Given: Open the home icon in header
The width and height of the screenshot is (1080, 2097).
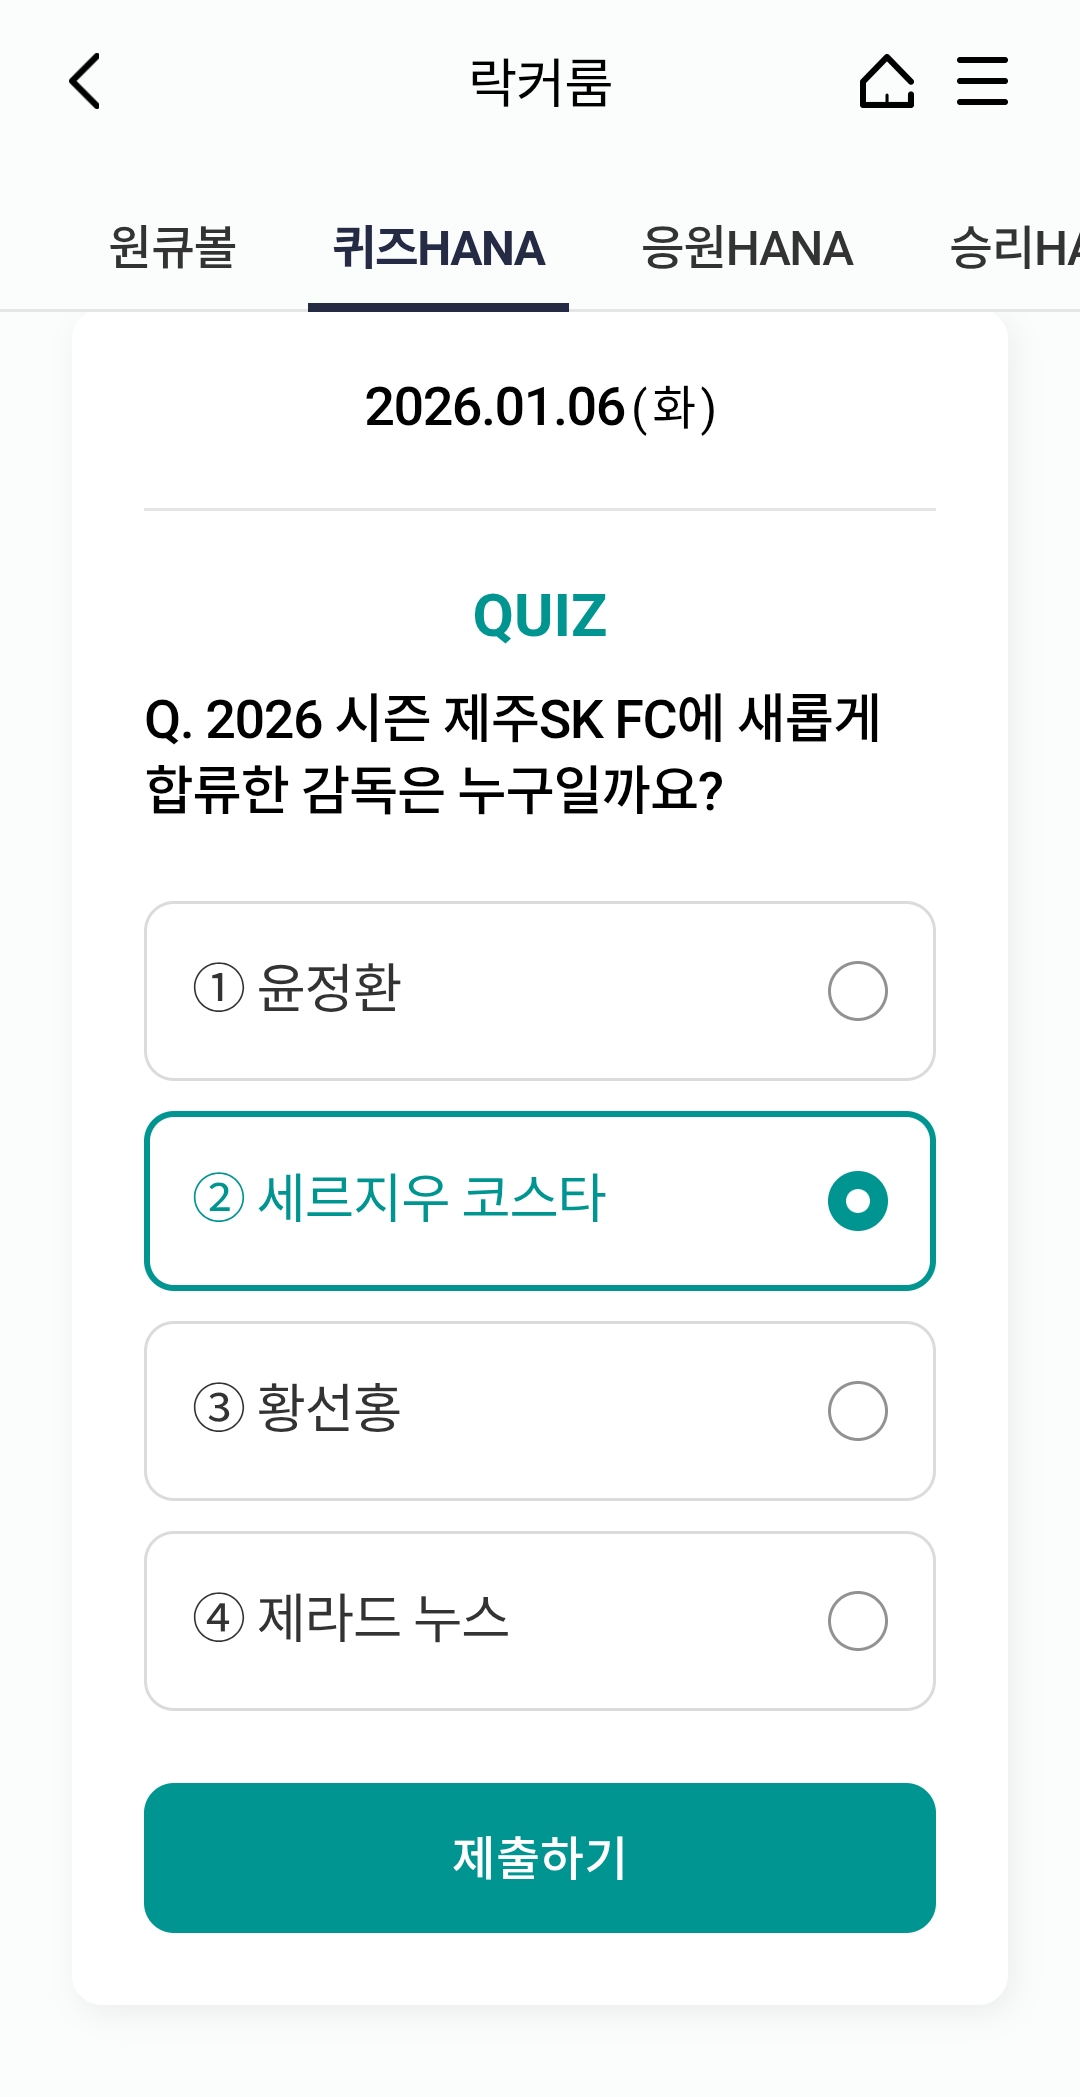Looking at the screenshot, I should tap(887, 81).
